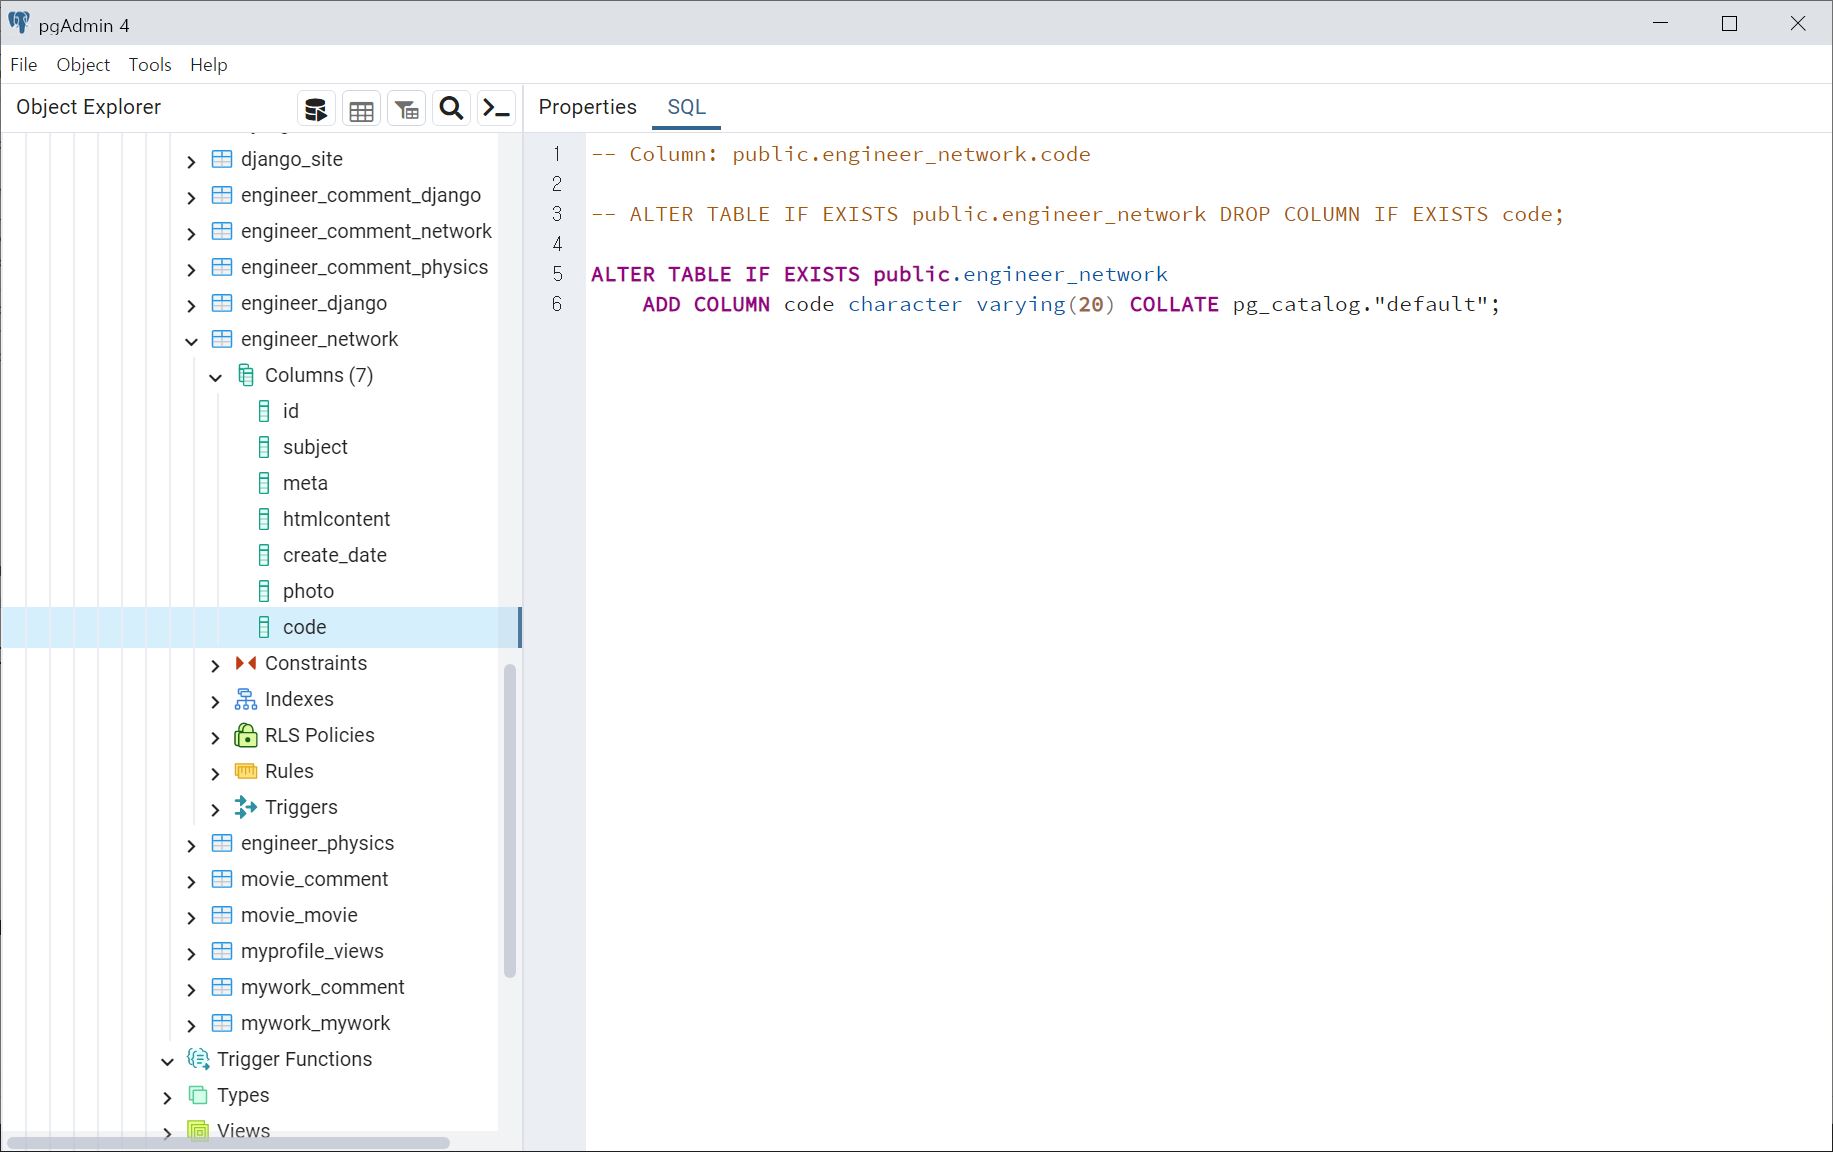Click line number 3 in the gutter
1833x1152 pixels.
557,214
